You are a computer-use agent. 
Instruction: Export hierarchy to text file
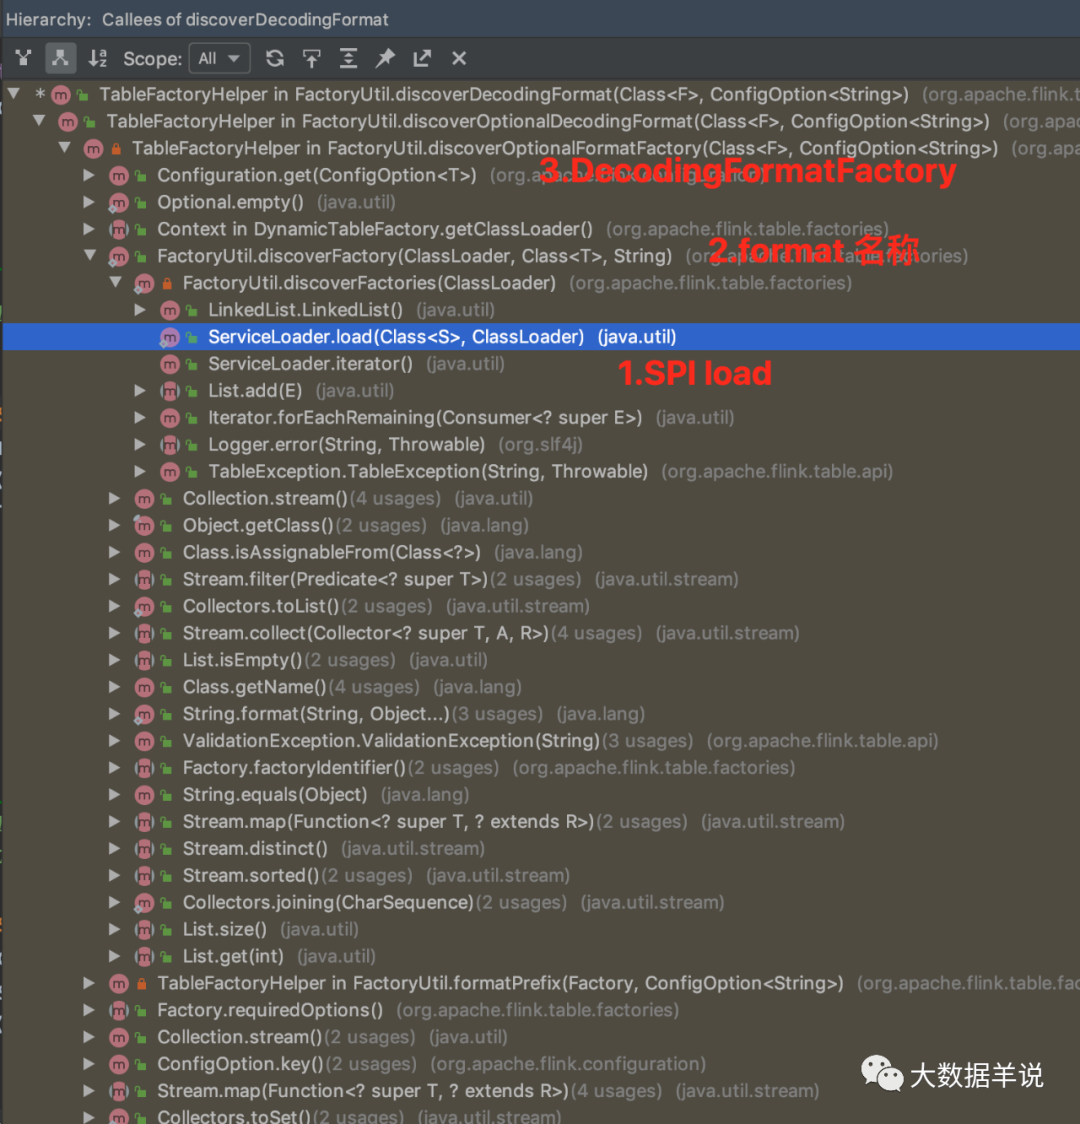tap(422, 58)
